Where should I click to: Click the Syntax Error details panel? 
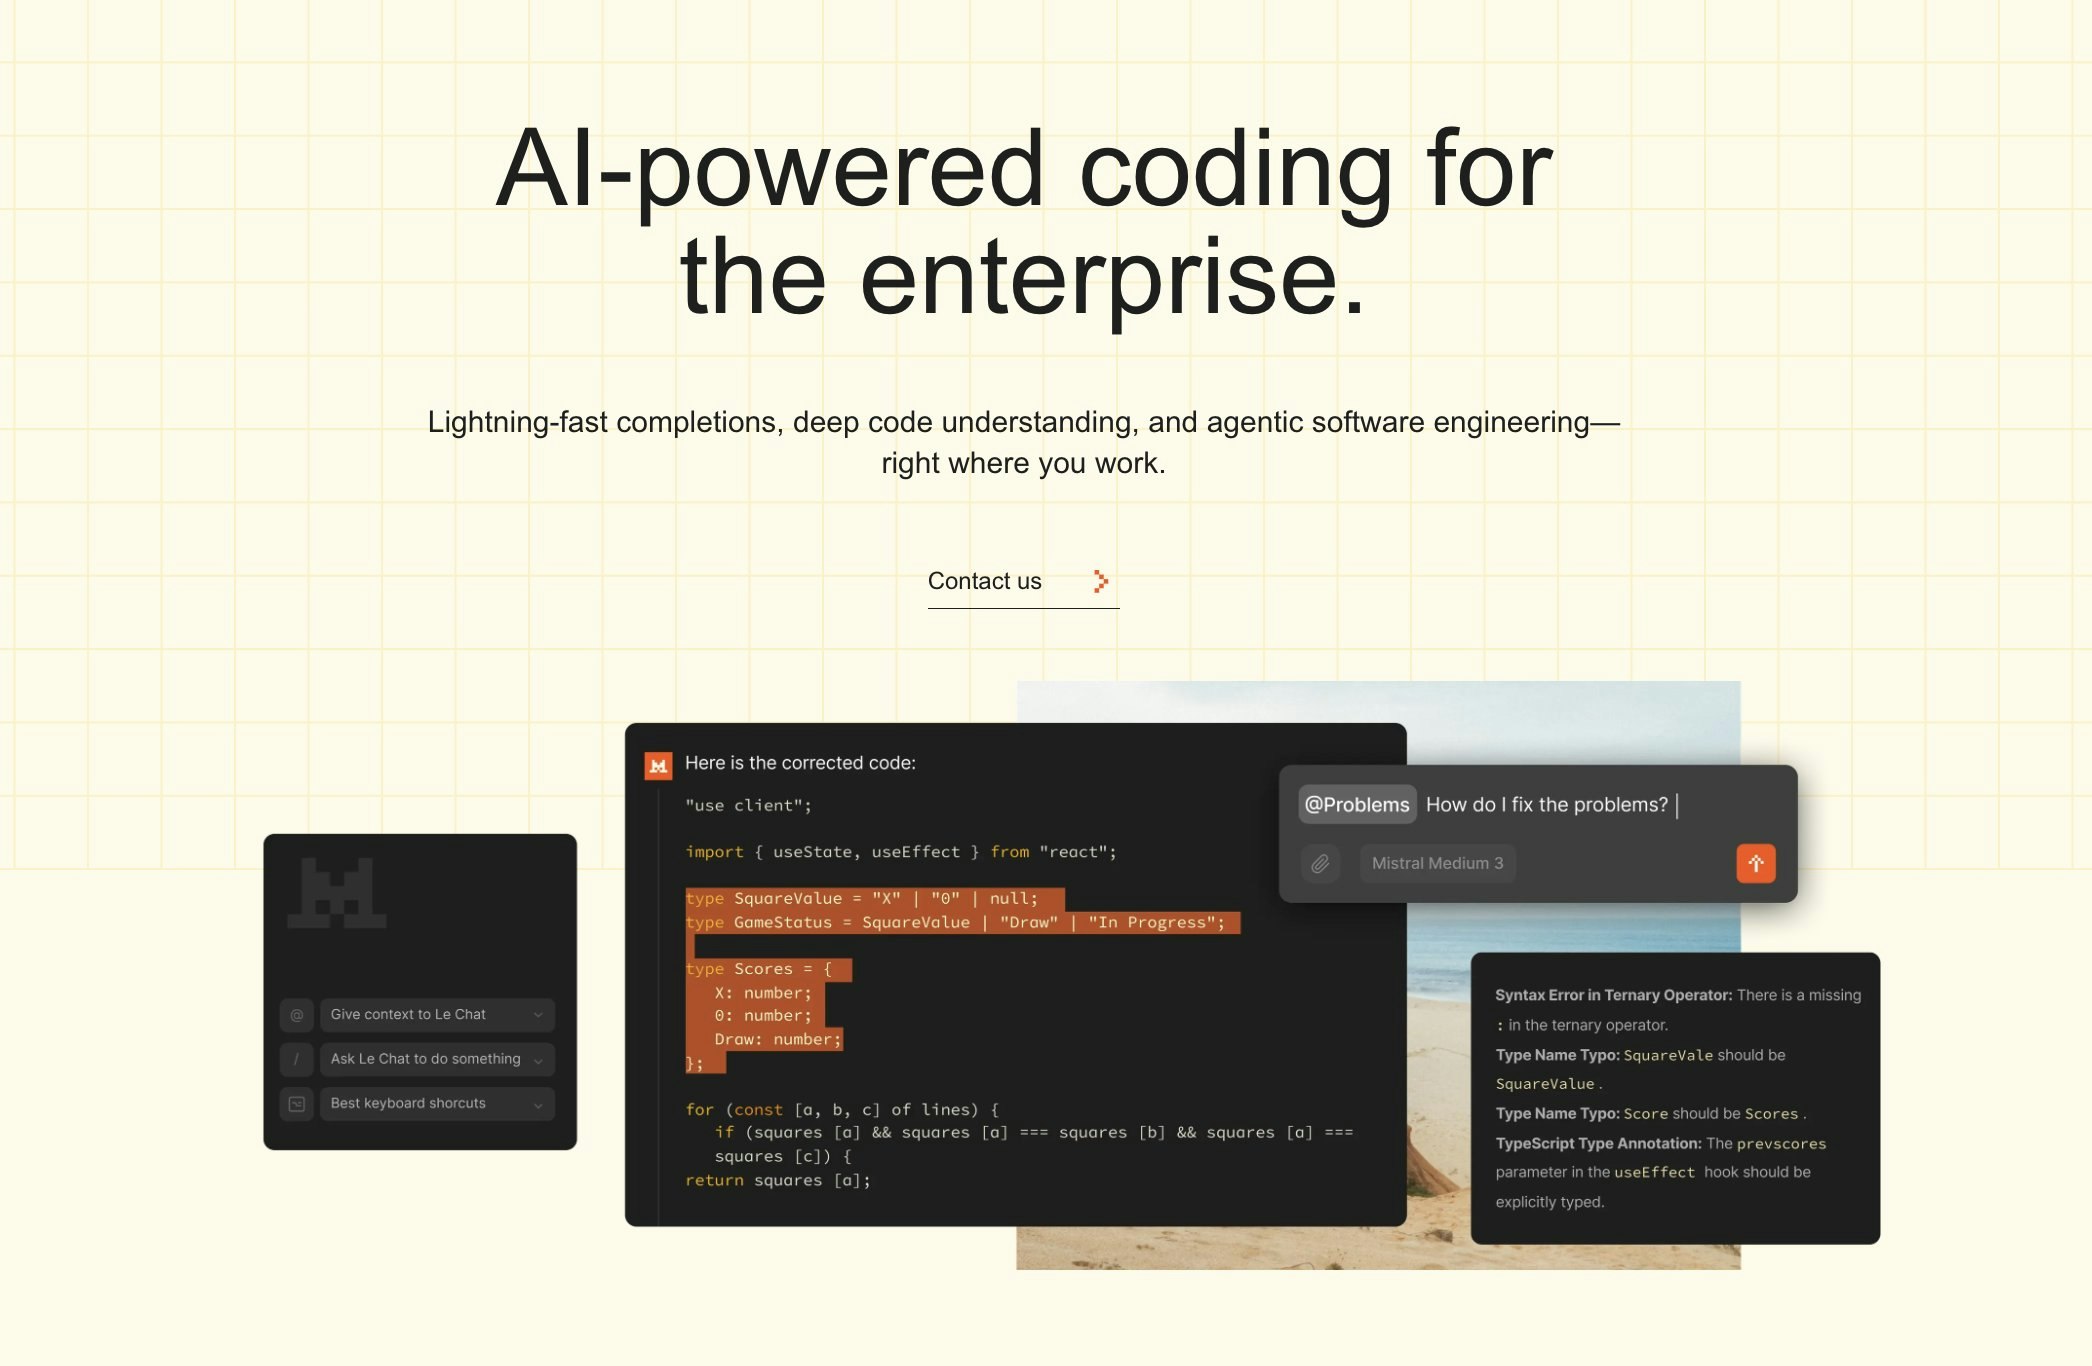tap(1674, 1095)
